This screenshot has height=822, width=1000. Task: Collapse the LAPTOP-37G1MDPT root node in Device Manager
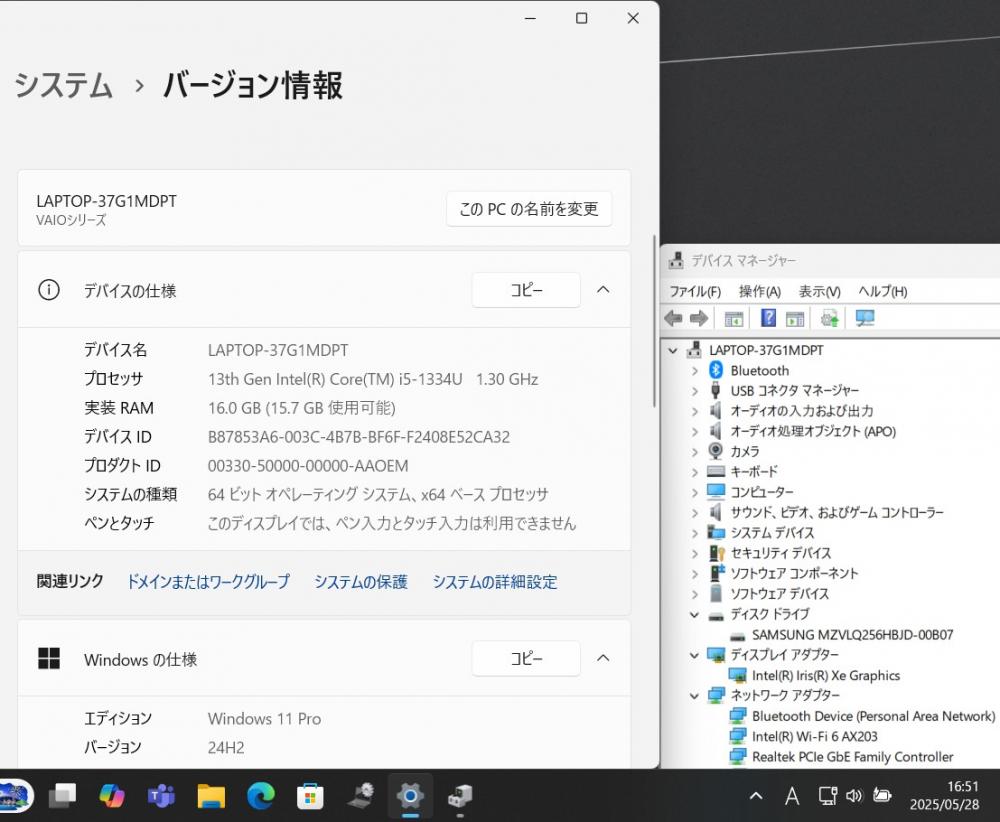[x=673, y=350]
